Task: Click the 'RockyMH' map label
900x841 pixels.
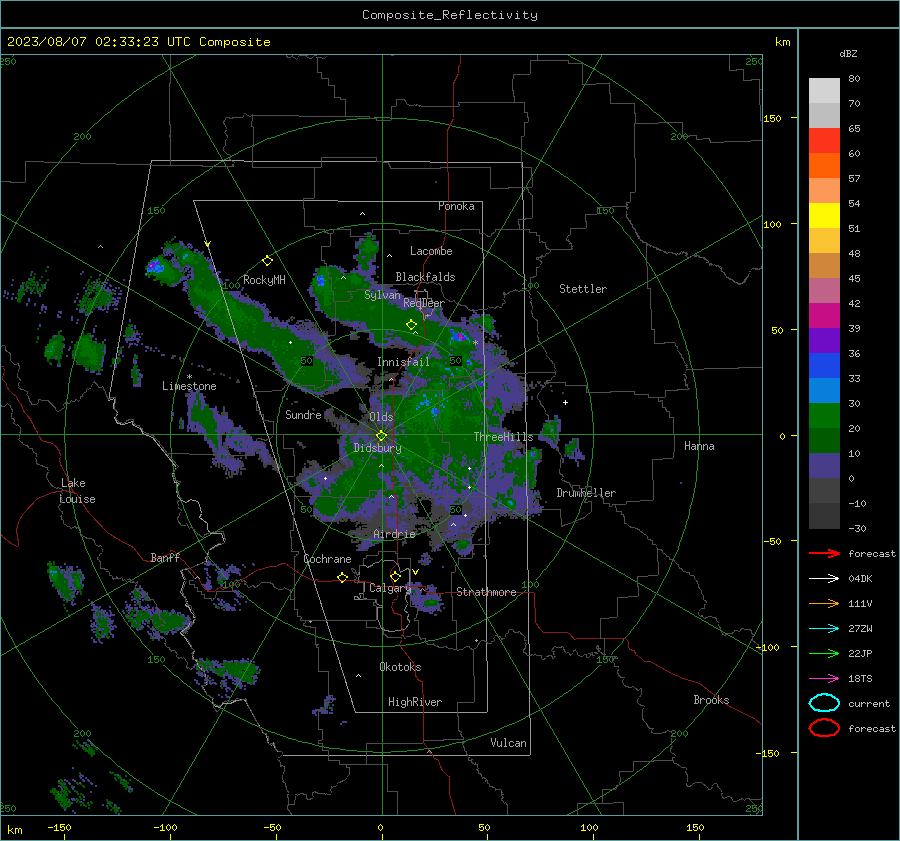Action: [264, 280]
